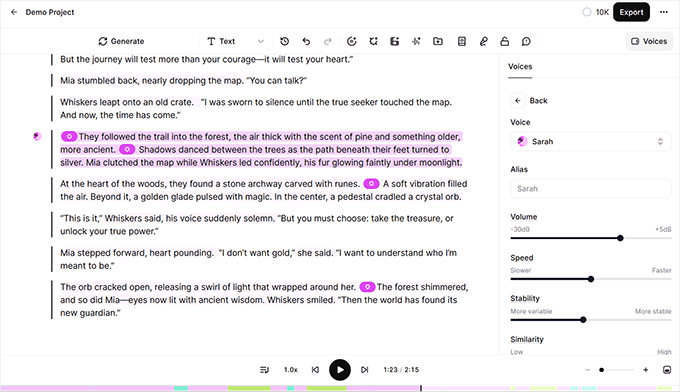Adjust the Stability slider handle
This screenshot has width=680, height=392.
583,320
